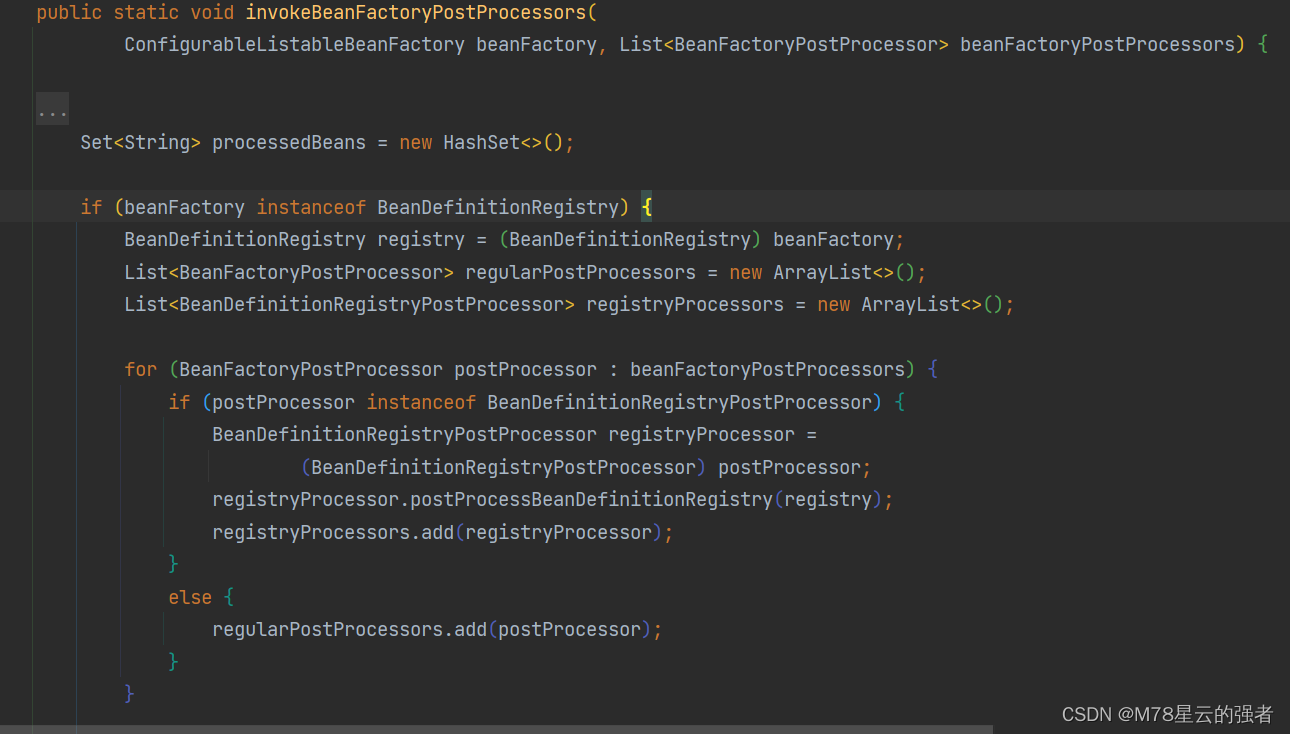The image size is (1290, 734).
Task: Click the registryProcessor variable before the equals sign
Action: coord(702,435)
